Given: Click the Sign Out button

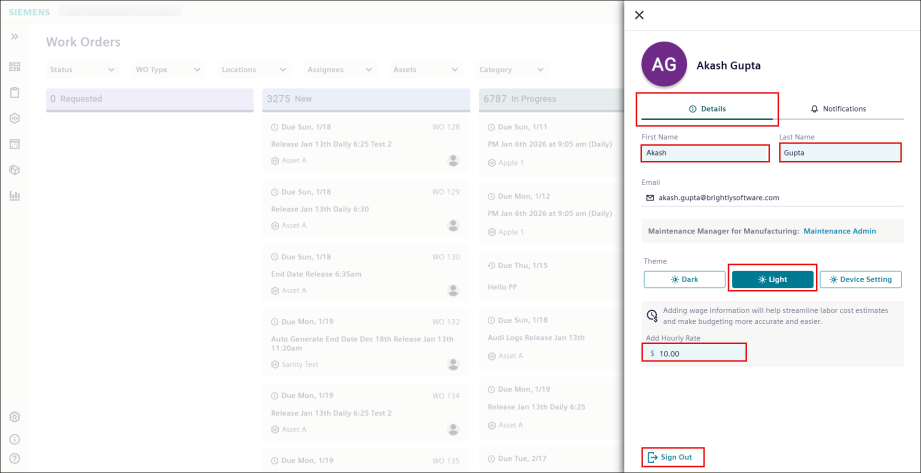Looking at the screenshot, I should pyautogui.click(x=670, y=457).
